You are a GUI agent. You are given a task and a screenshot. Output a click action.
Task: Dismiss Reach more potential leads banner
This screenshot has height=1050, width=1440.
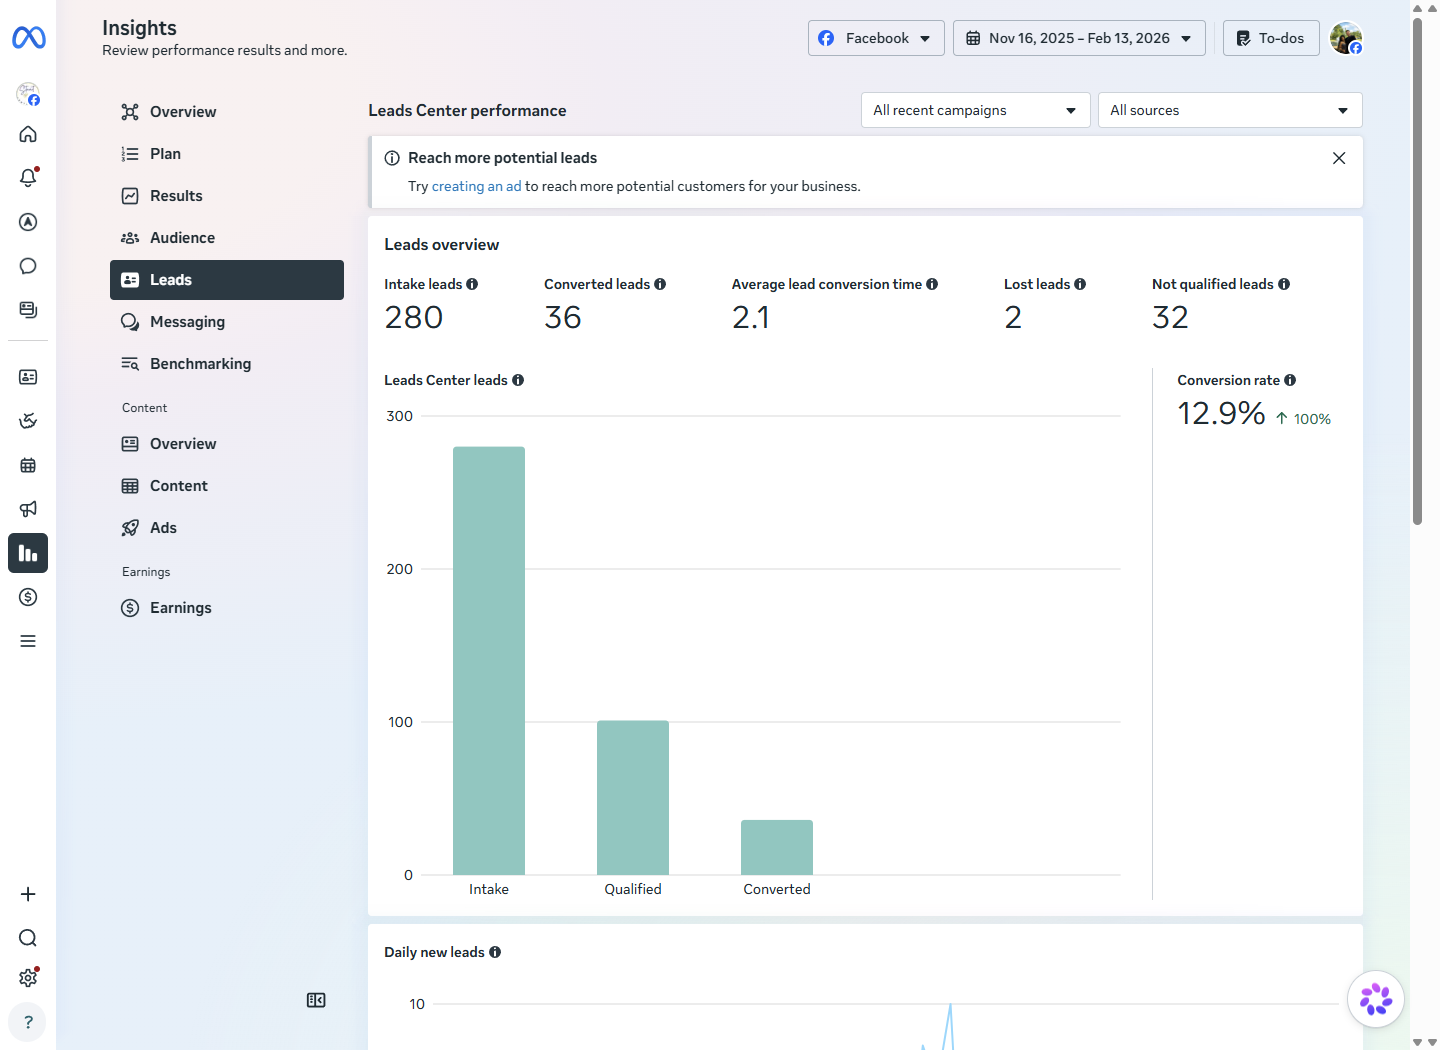[x=1339, y=158]
